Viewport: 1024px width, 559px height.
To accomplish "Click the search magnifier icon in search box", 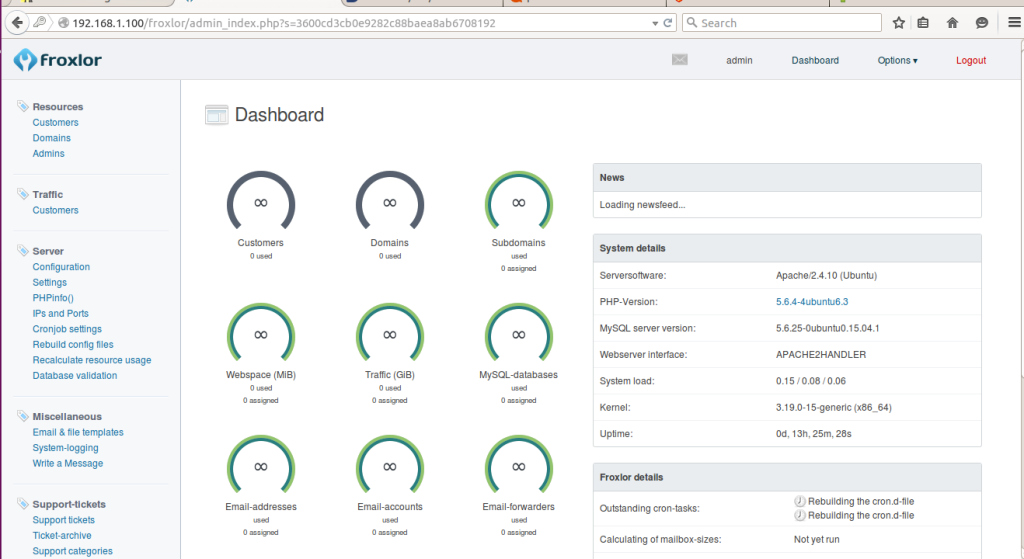I will 692,23.
